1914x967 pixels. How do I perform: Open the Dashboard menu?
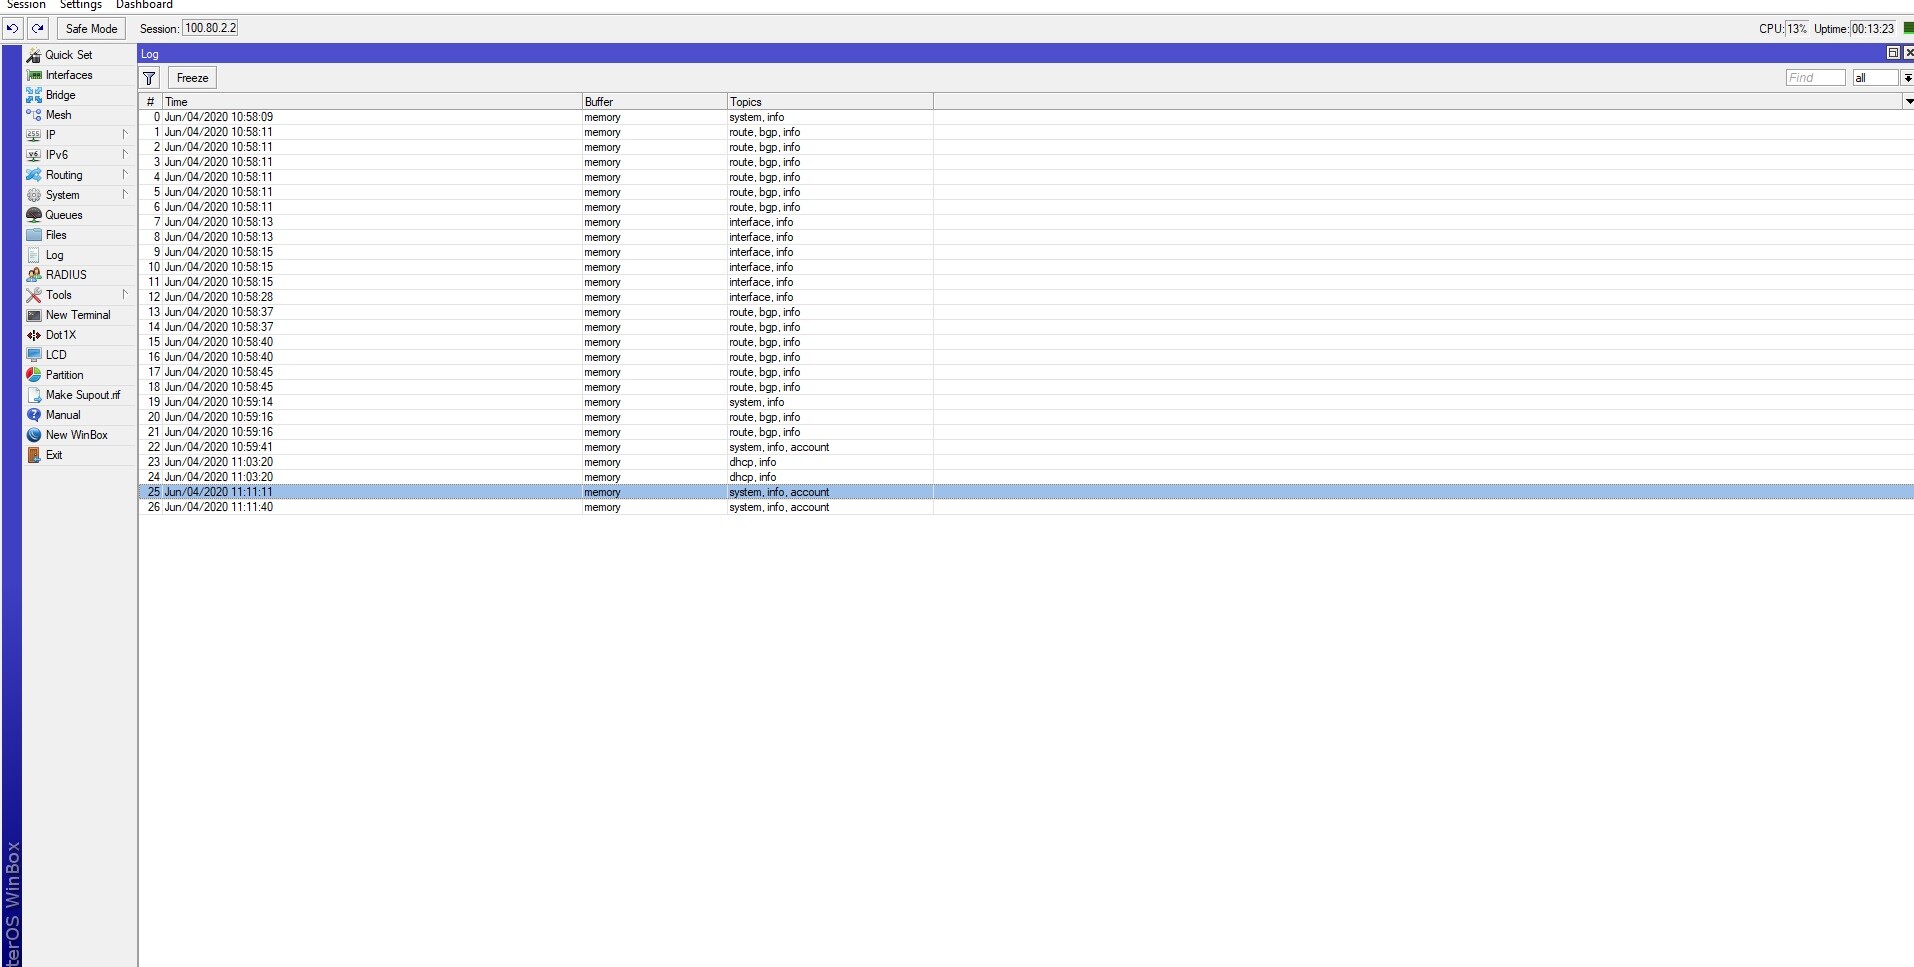[144, 5]
